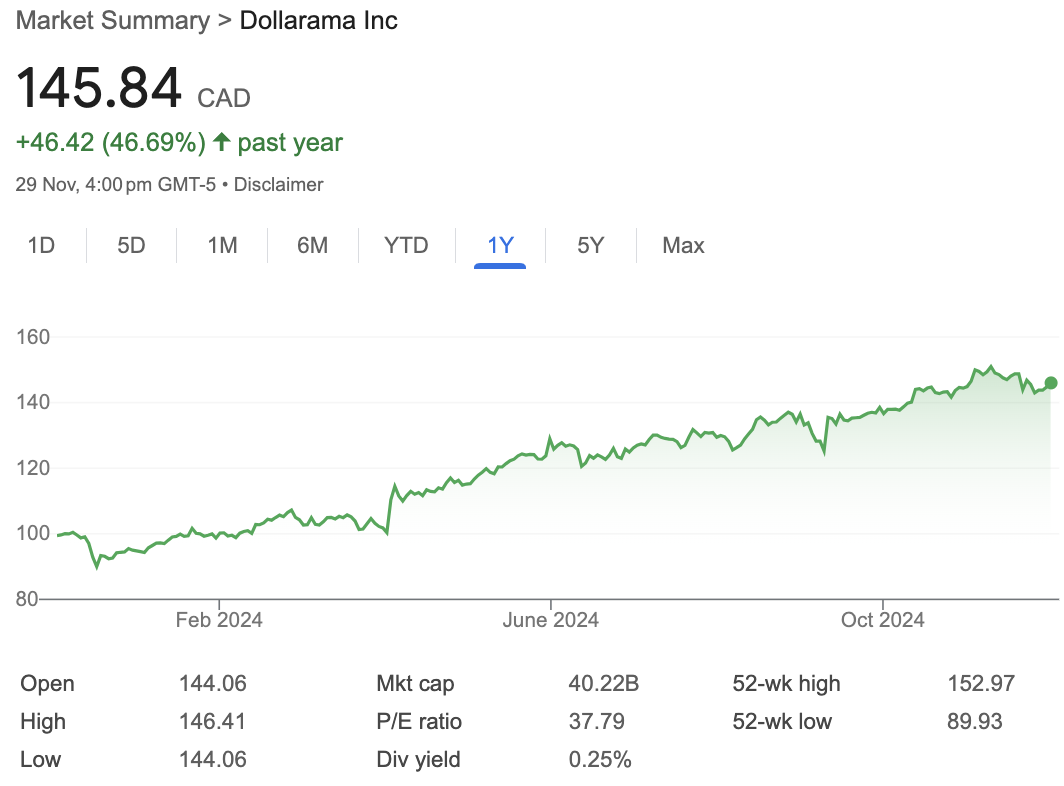
Task: Click the Div yield label
Action: [x=418, y=759]
